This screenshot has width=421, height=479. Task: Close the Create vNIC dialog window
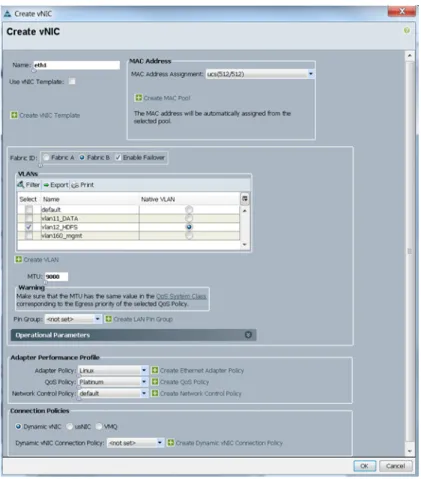point(401,11)
